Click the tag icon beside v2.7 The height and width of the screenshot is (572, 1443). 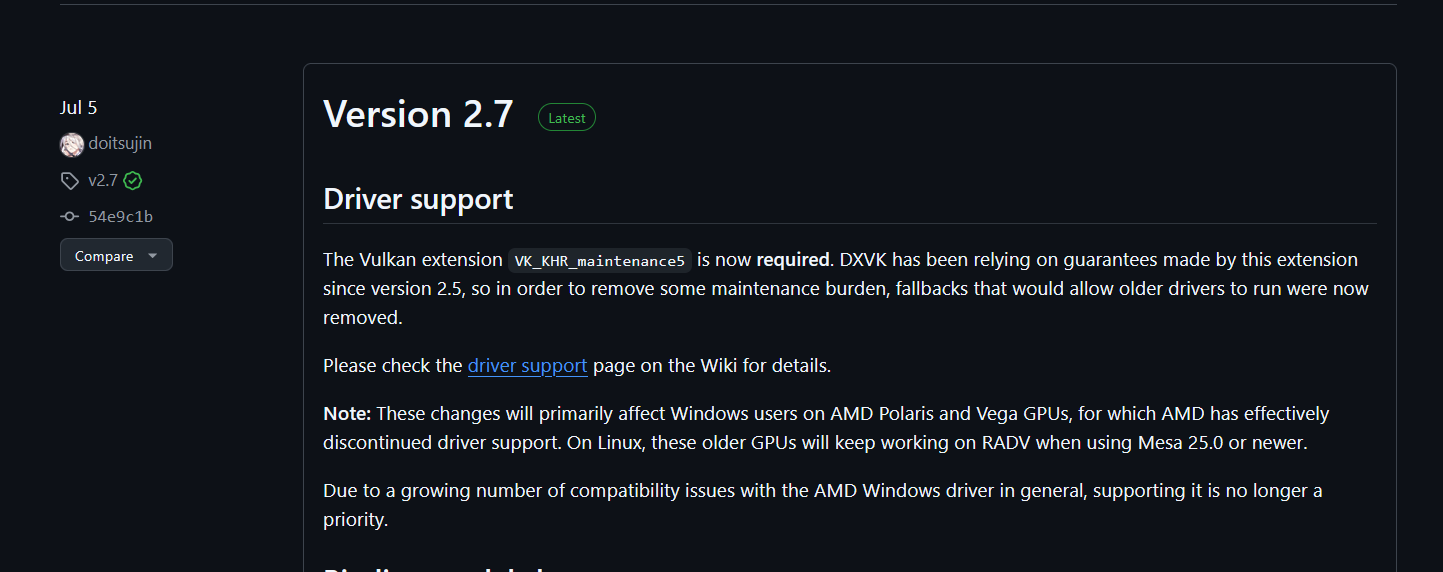click(x=69, y=181)
